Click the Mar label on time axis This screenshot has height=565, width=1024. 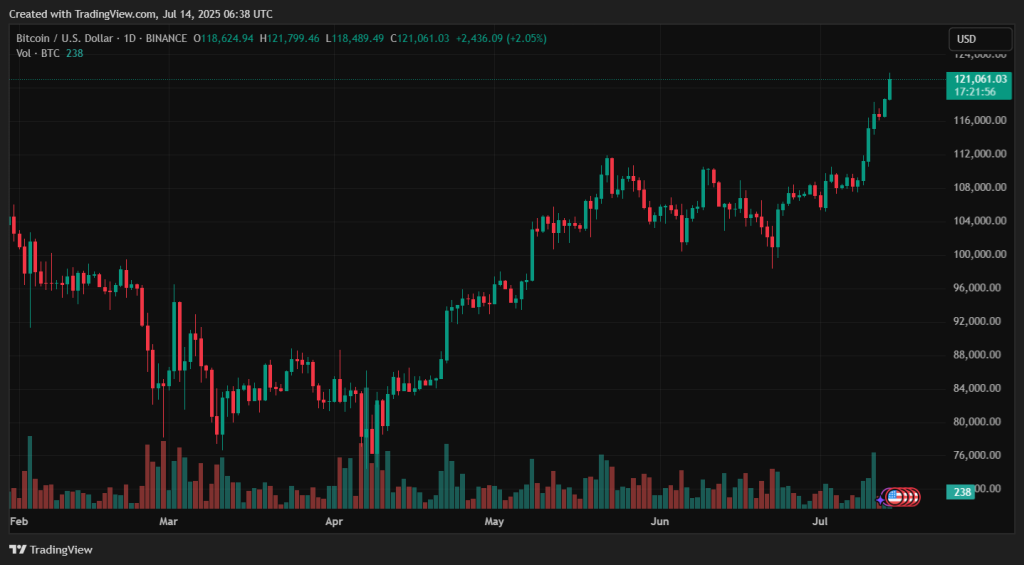click(167, 522)
